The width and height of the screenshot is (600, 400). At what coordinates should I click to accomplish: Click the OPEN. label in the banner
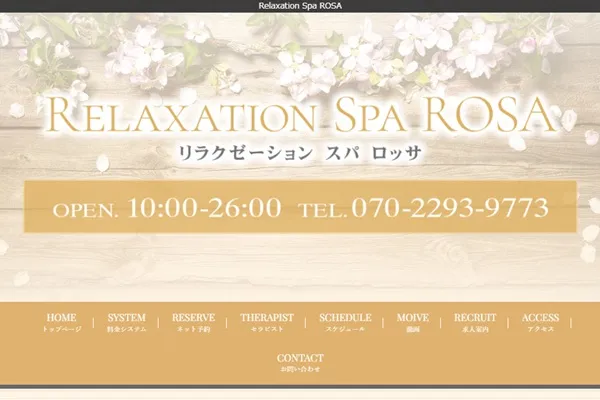point(86,211)
